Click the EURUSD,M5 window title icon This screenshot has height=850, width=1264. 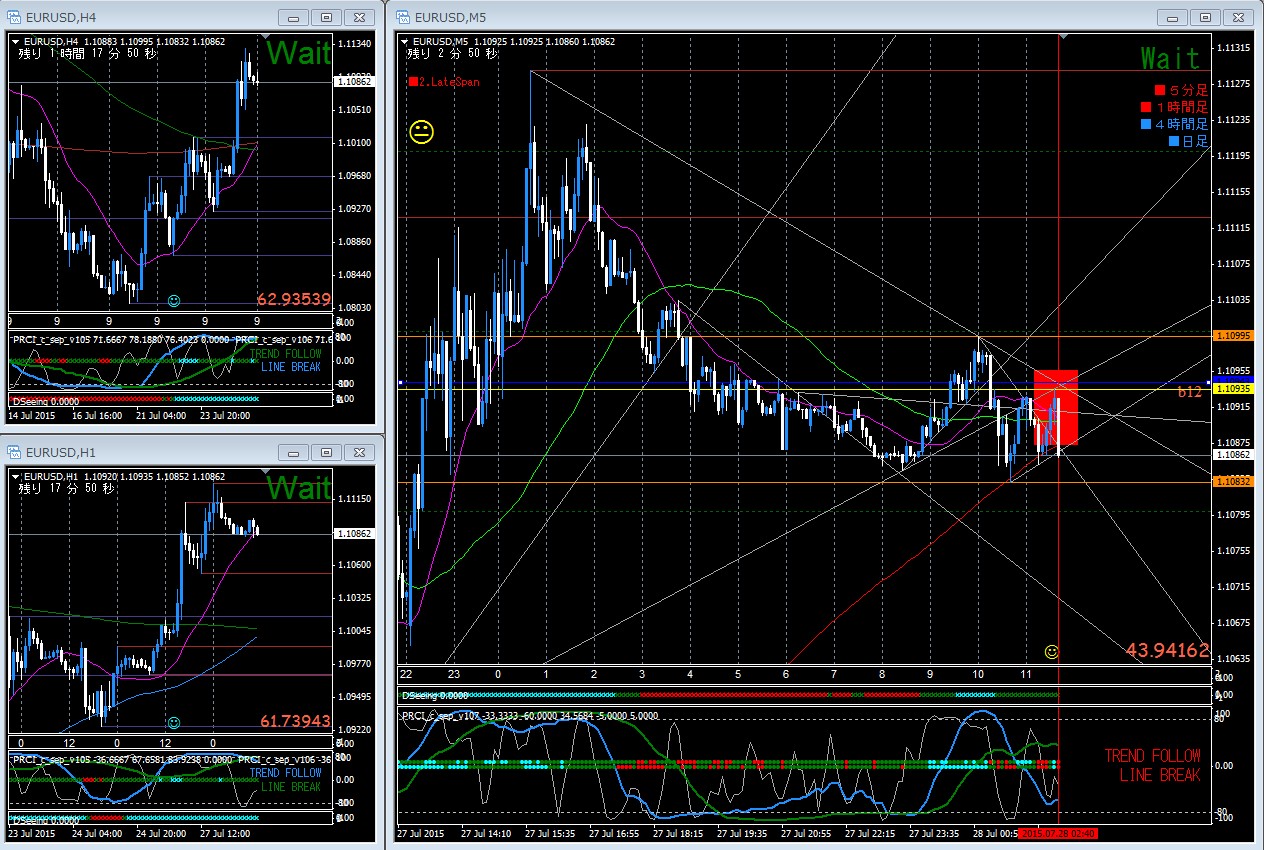pos(403,17)
